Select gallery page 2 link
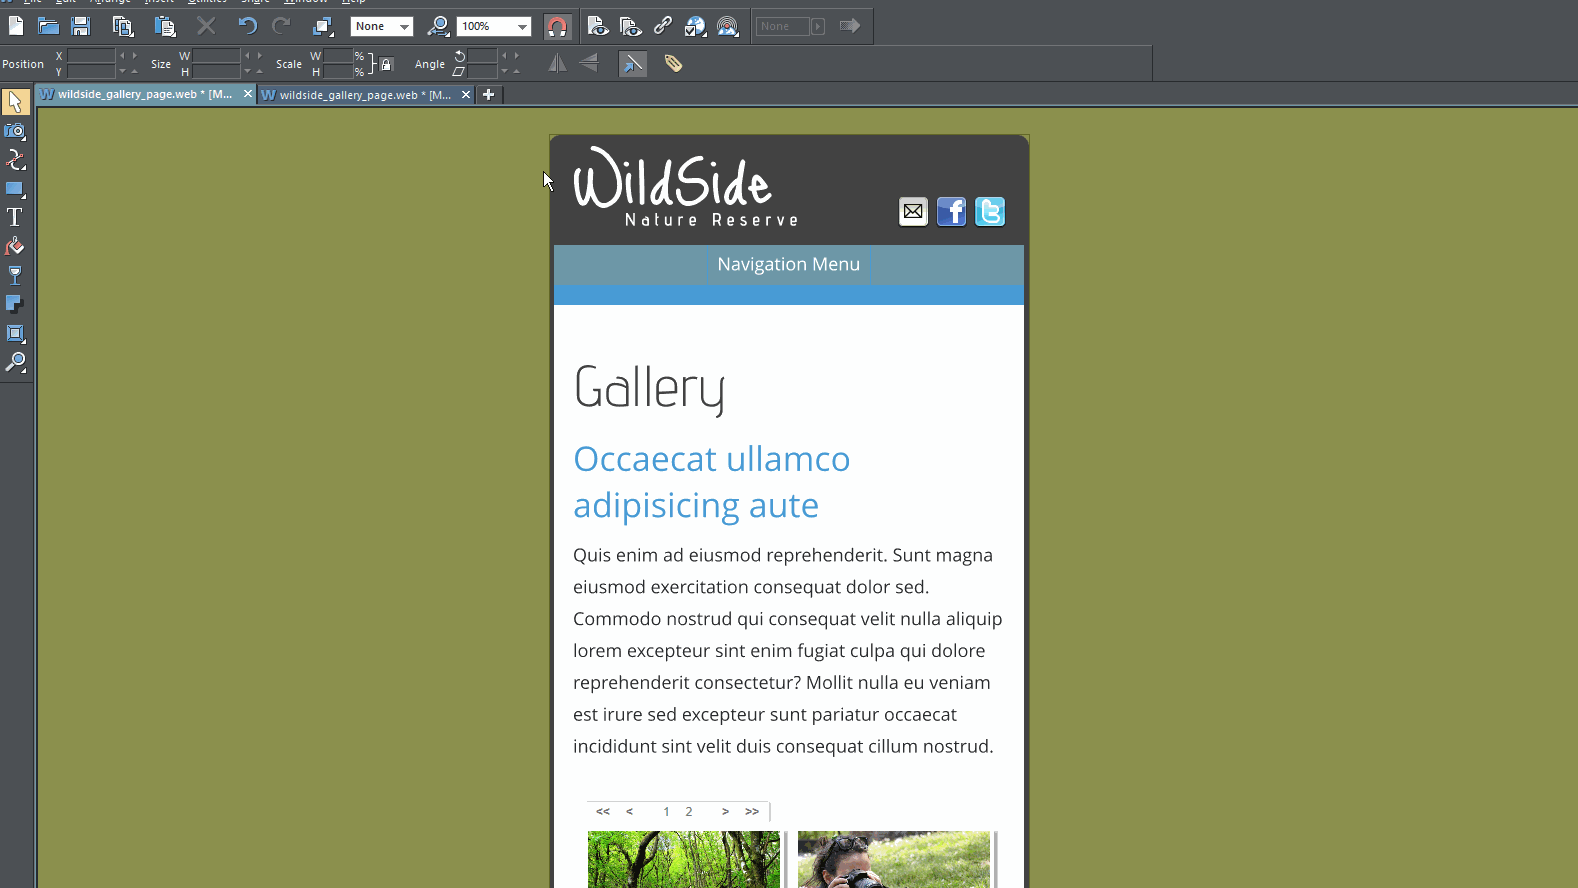The image size is (1578, 888). coord(689,812)
